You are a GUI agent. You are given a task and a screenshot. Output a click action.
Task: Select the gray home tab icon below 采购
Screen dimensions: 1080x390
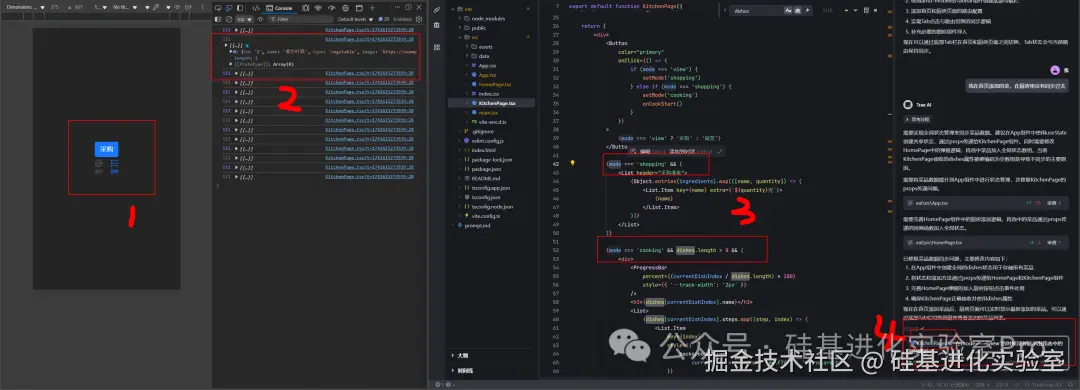click(98, 166)
